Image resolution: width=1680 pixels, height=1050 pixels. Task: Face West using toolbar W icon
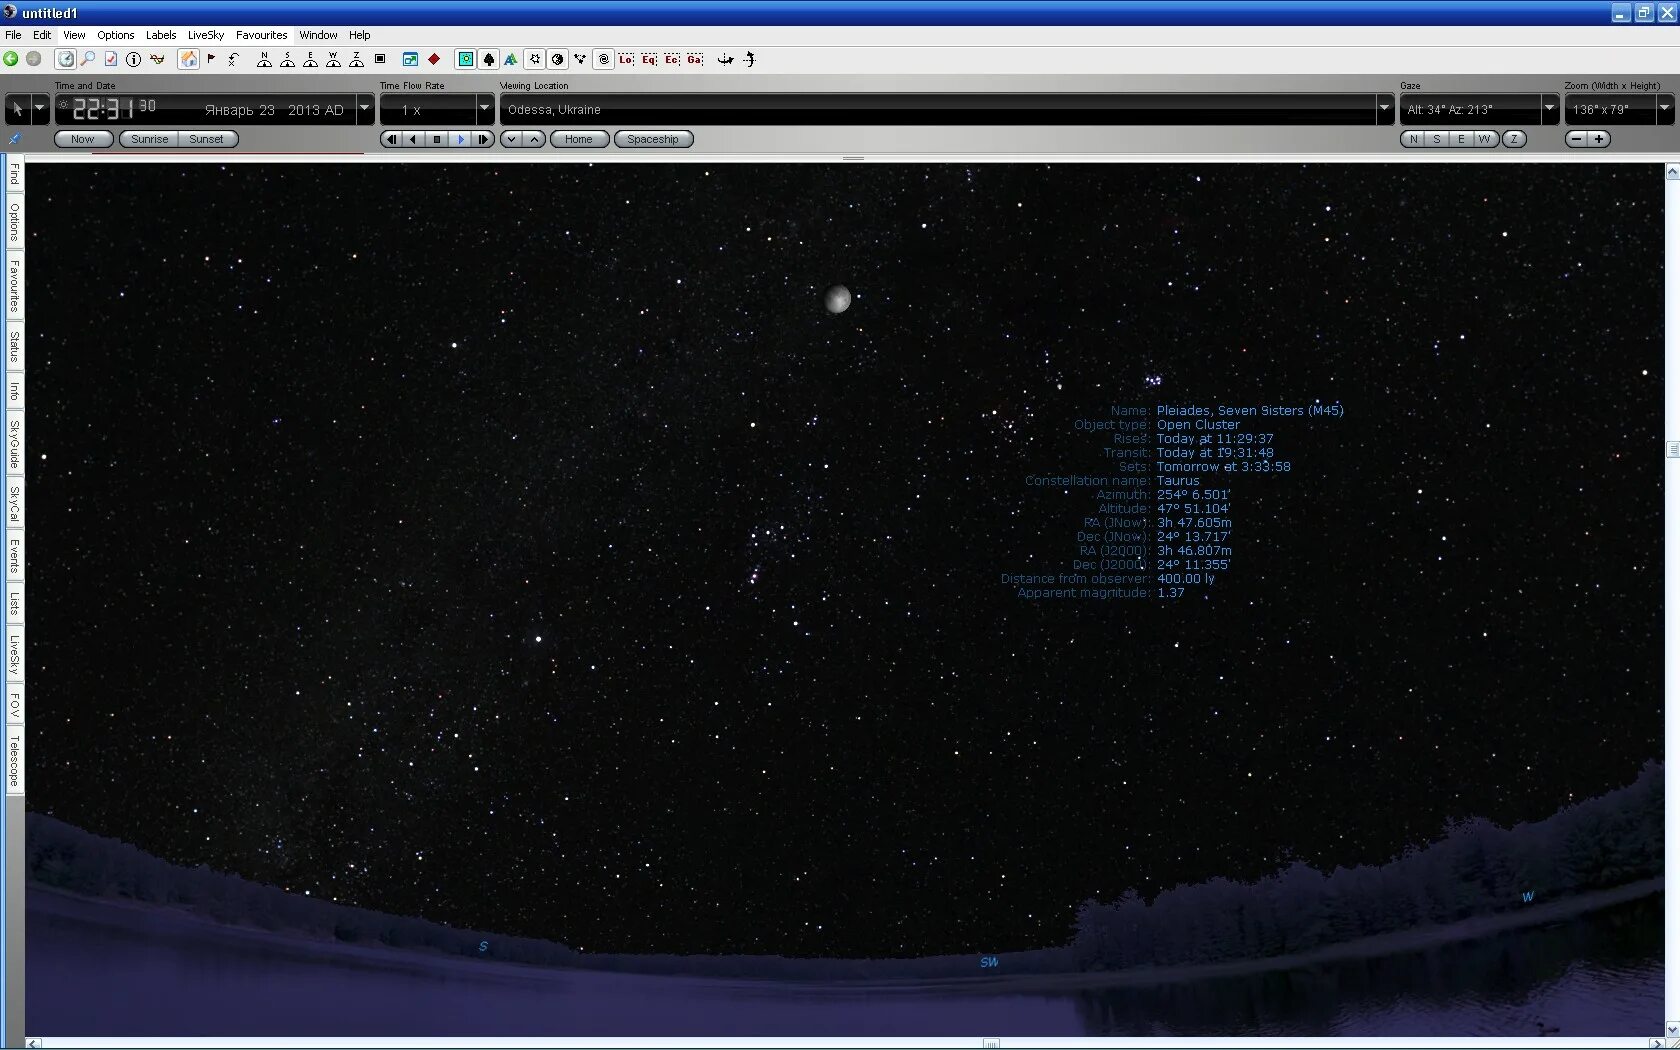[x=333, y=59]
